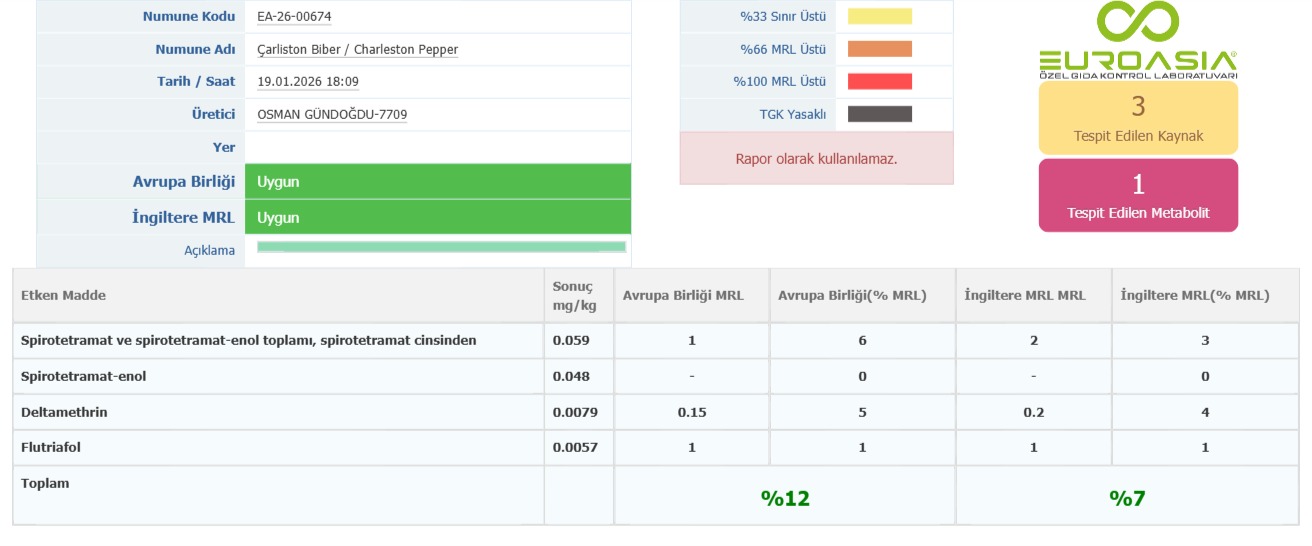Click the Tarih / Saat value field
This screenshot has height=546, width=1312.
(x=308, y=82)
